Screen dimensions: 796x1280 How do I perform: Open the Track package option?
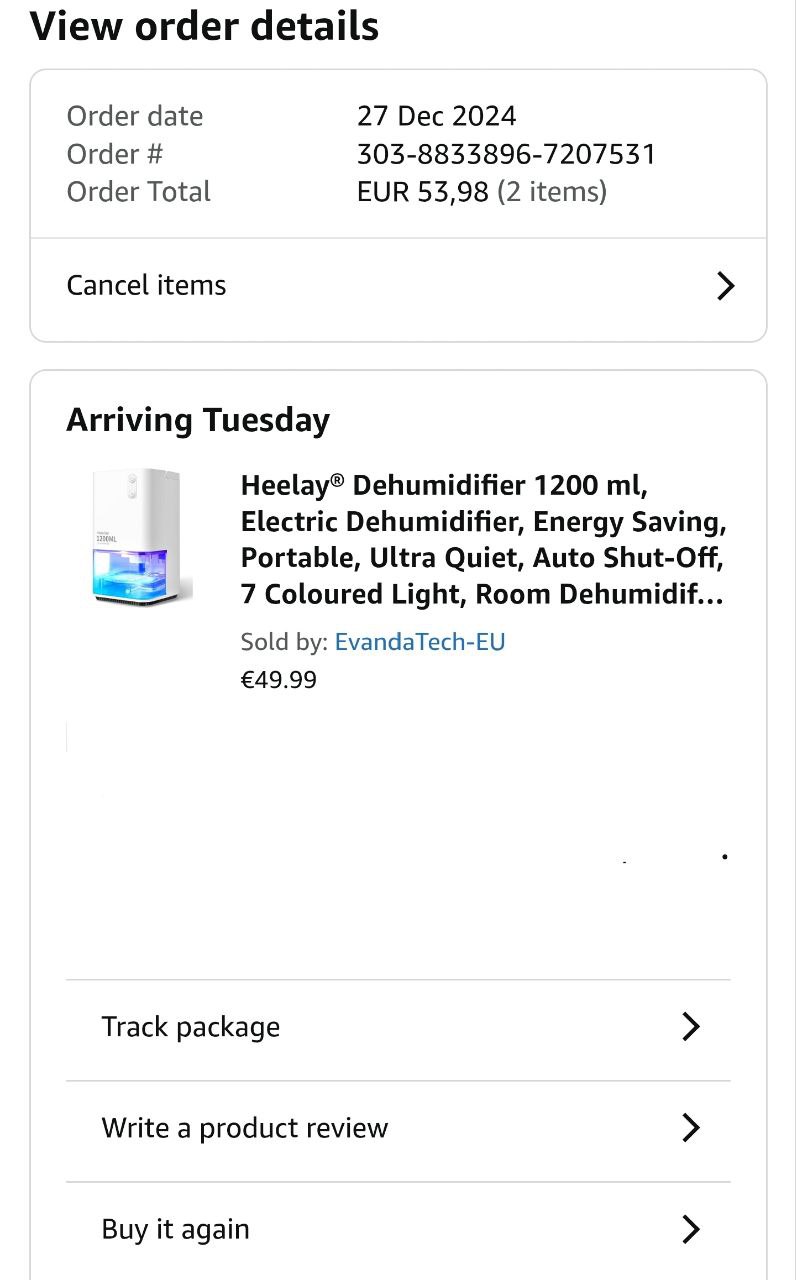(x=191, y=1027)
